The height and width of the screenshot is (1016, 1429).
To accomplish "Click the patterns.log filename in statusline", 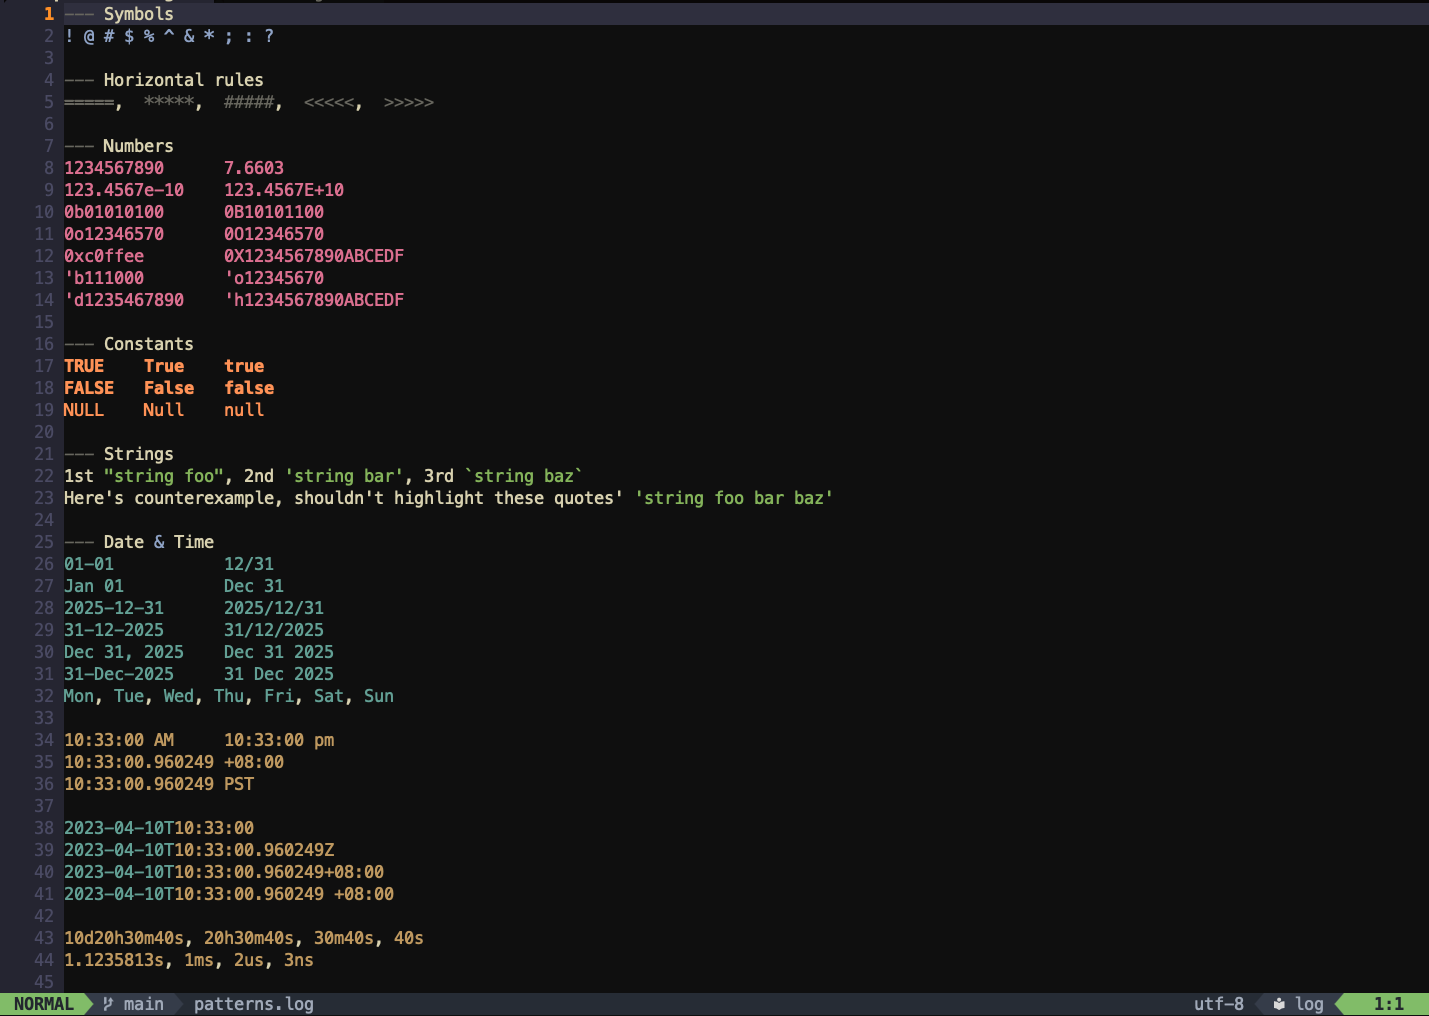I will coord(254,1004).
